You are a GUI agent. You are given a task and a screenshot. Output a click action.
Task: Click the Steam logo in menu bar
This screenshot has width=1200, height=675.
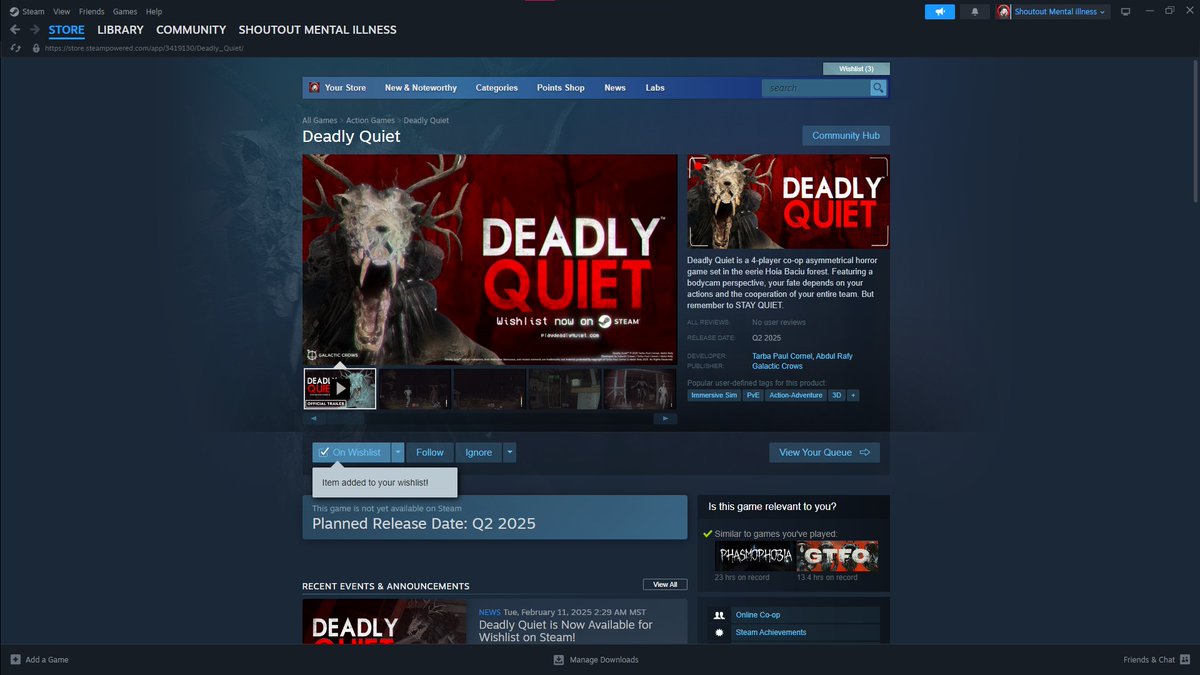click(13, 12)
